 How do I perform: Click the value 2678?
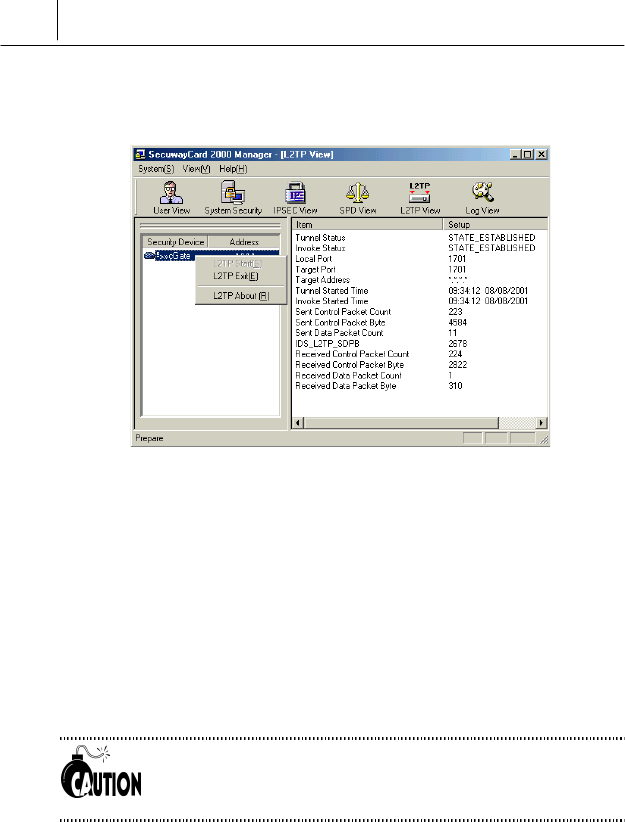pos(457,343)
